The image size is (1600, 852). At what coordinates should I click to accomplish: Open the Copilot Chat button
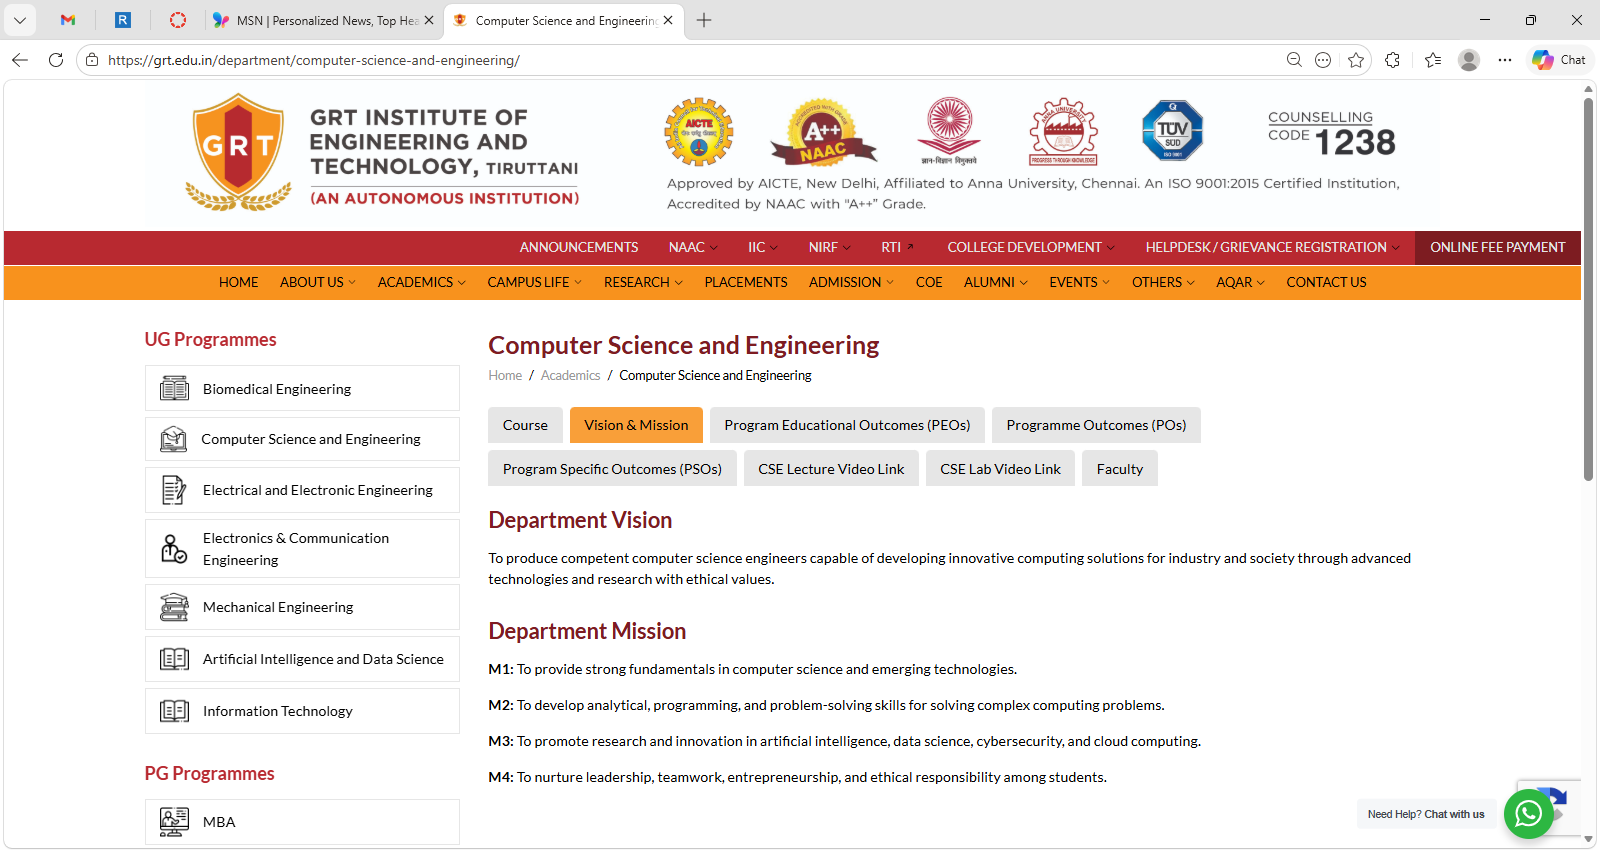tap(1559, 60)
